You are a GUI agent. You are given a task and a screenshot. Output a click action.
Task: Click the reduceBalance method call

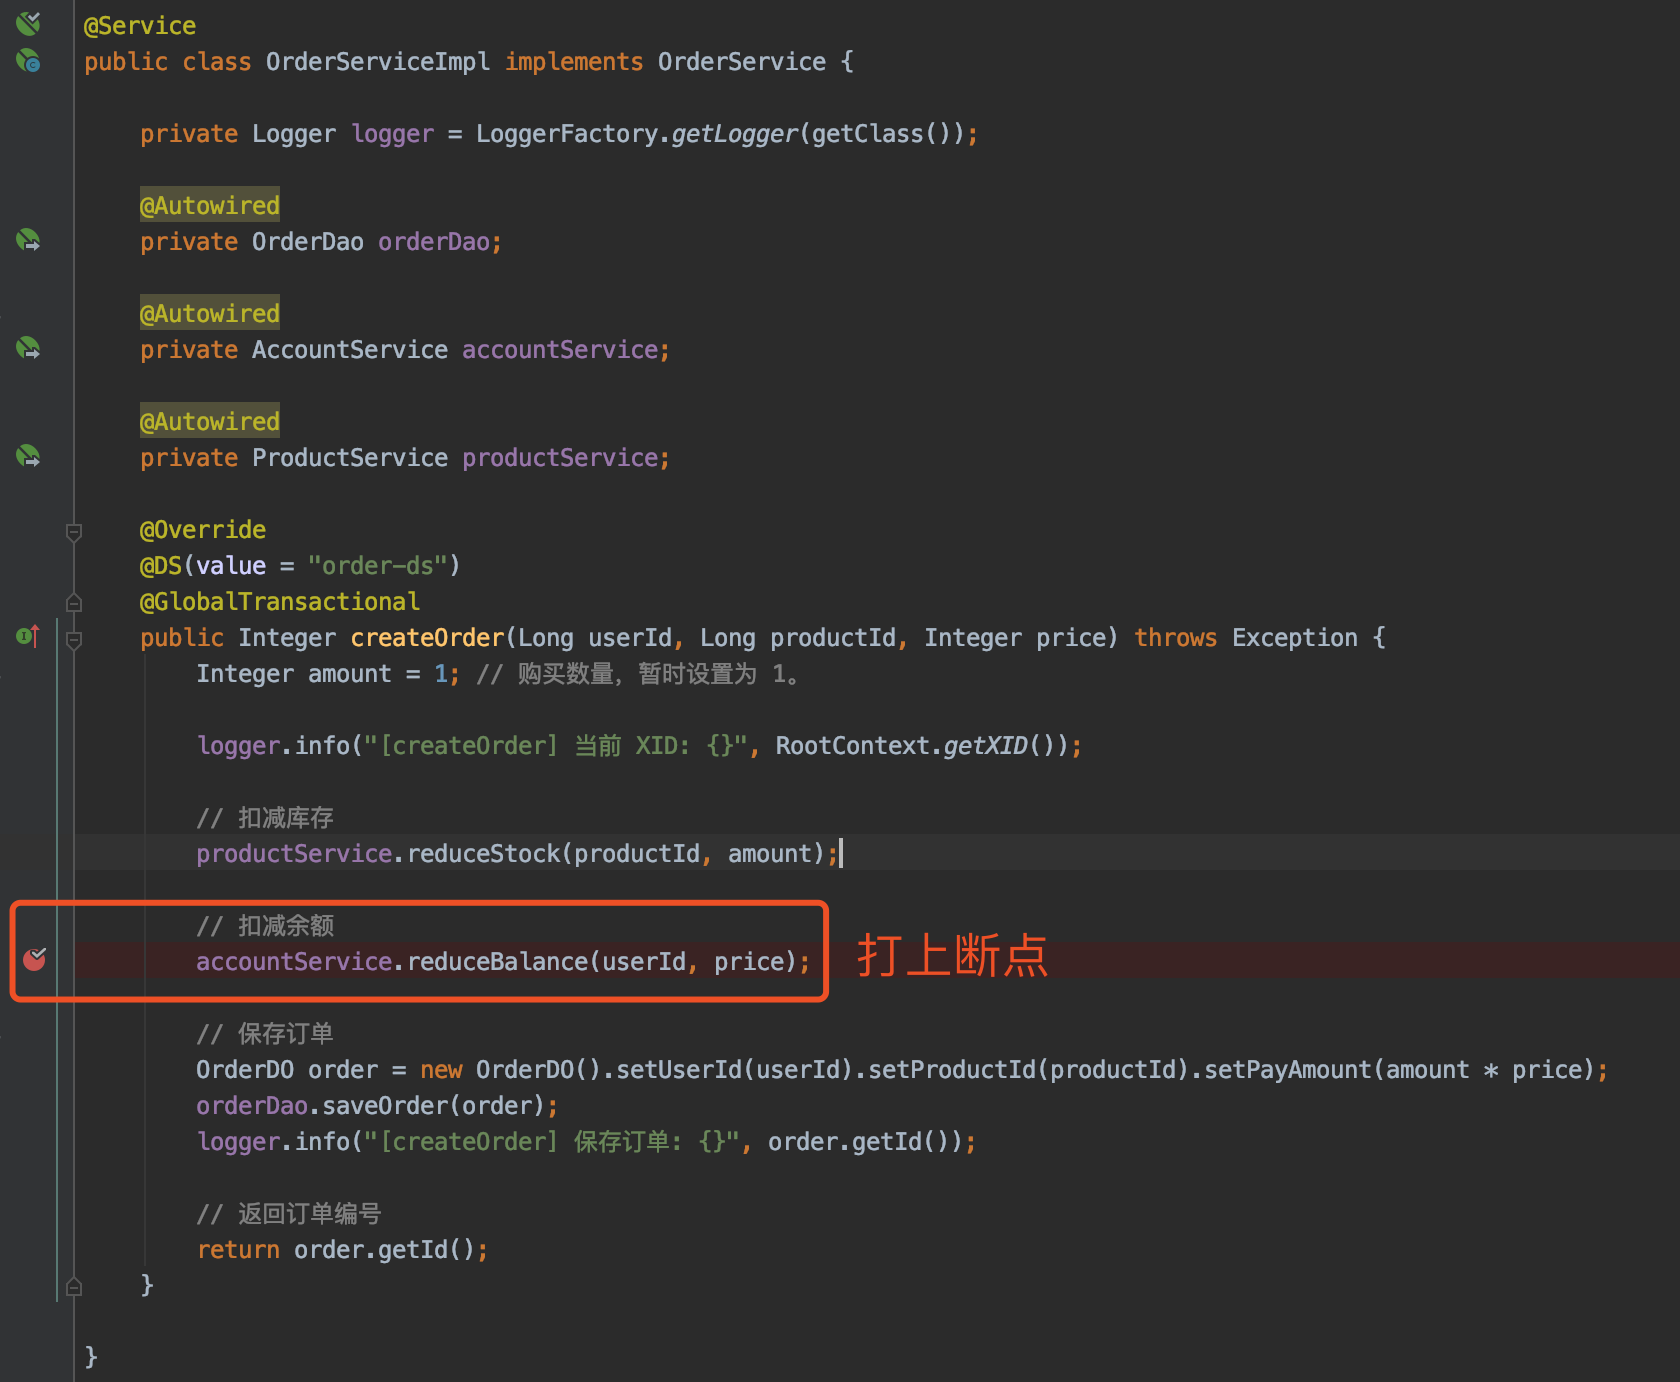point(498,961)
